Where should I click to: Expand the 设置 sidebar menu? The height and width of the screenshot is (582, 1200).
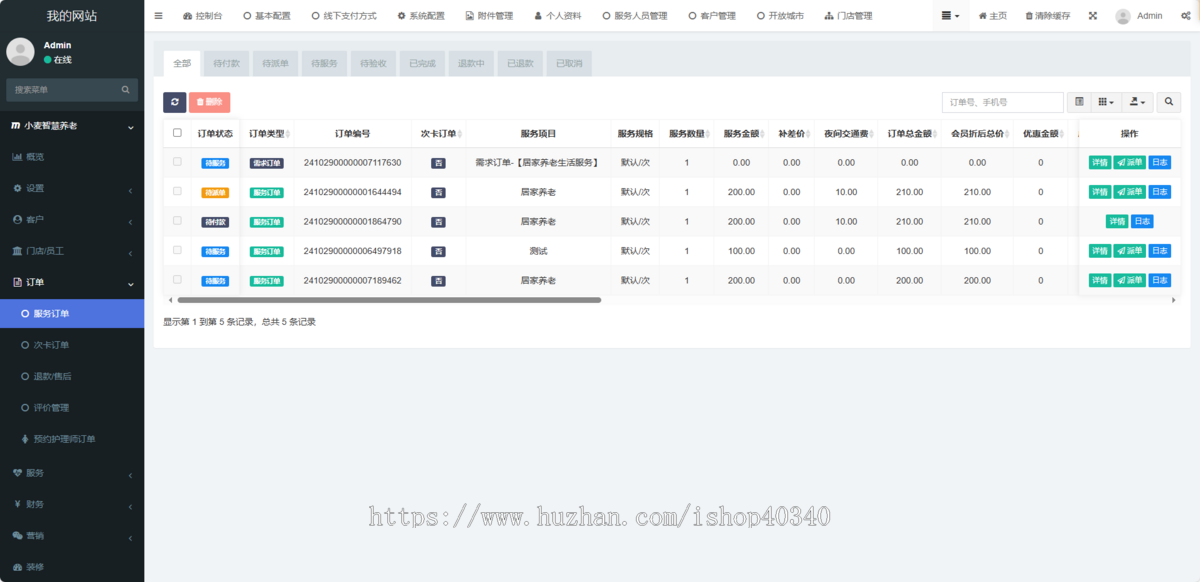(72, 188)
